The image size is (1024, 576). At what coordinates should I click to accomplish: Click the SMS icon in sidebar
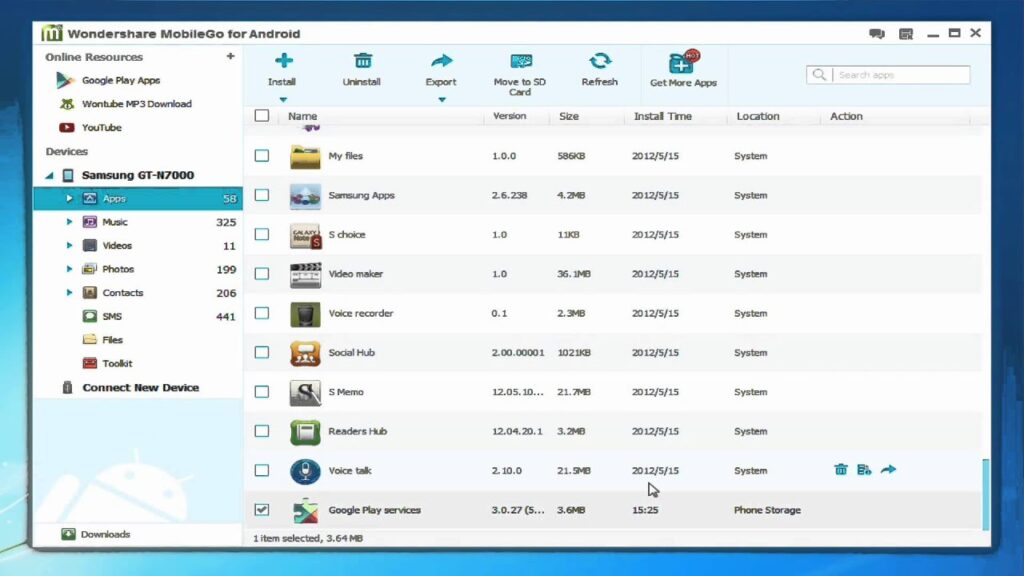coord(90,316)
